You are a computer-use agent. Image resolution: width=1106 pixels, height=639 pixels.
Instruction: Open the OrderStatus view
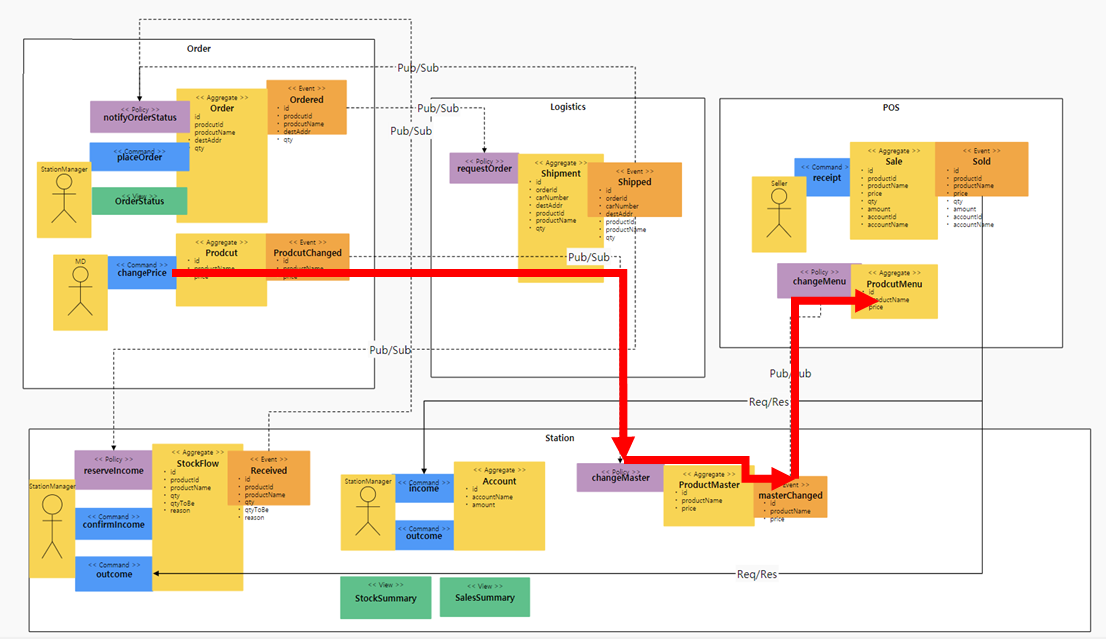[139, 201]
